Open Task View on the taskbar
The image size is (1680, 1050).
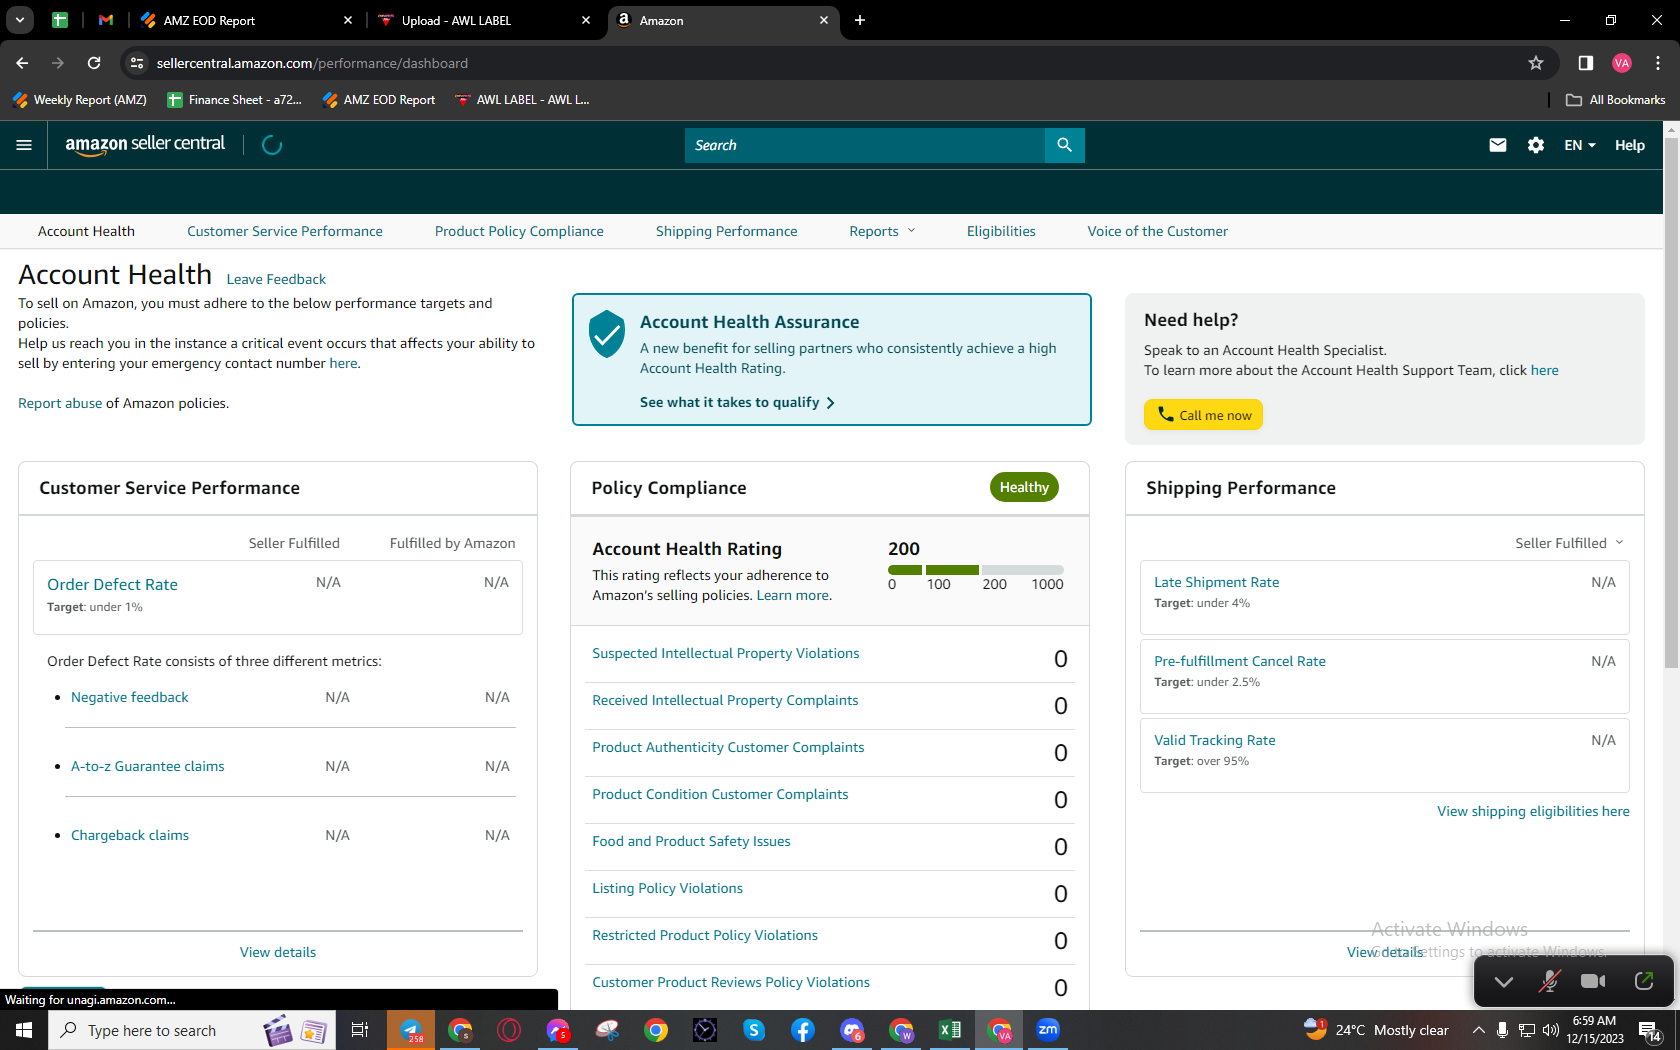pyautogui.click(x=360, y=1030)
